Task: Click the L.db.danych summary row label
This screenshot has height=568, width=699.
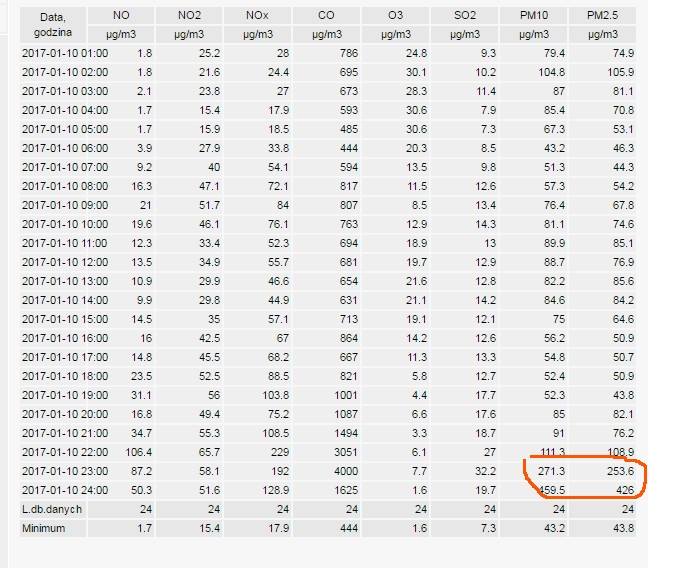Action: (52, 510)
